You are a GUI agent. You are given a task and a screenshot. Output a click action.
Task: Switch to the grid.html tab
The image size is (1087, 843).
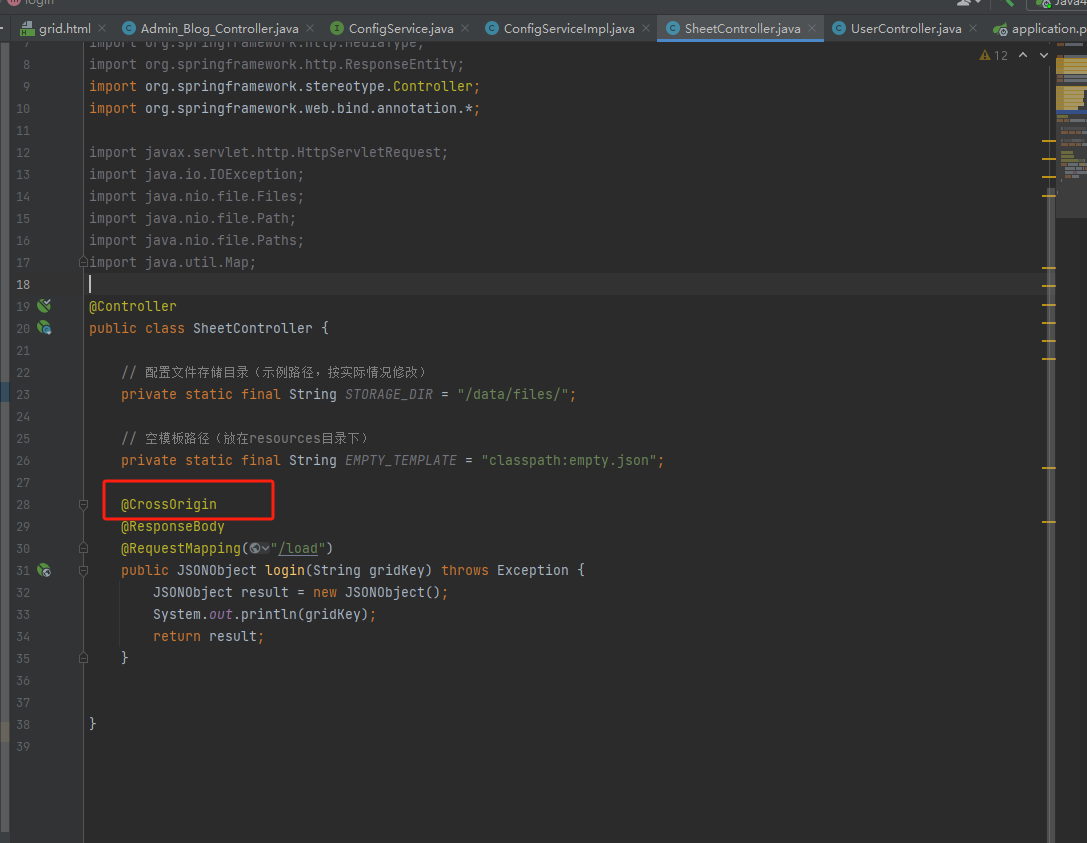pos(64,28)
